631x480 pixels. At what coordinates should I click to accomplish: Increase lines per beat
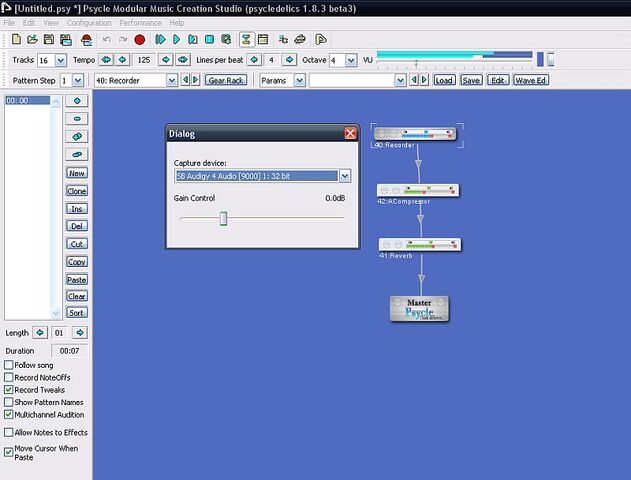click(x=289, y=60)
